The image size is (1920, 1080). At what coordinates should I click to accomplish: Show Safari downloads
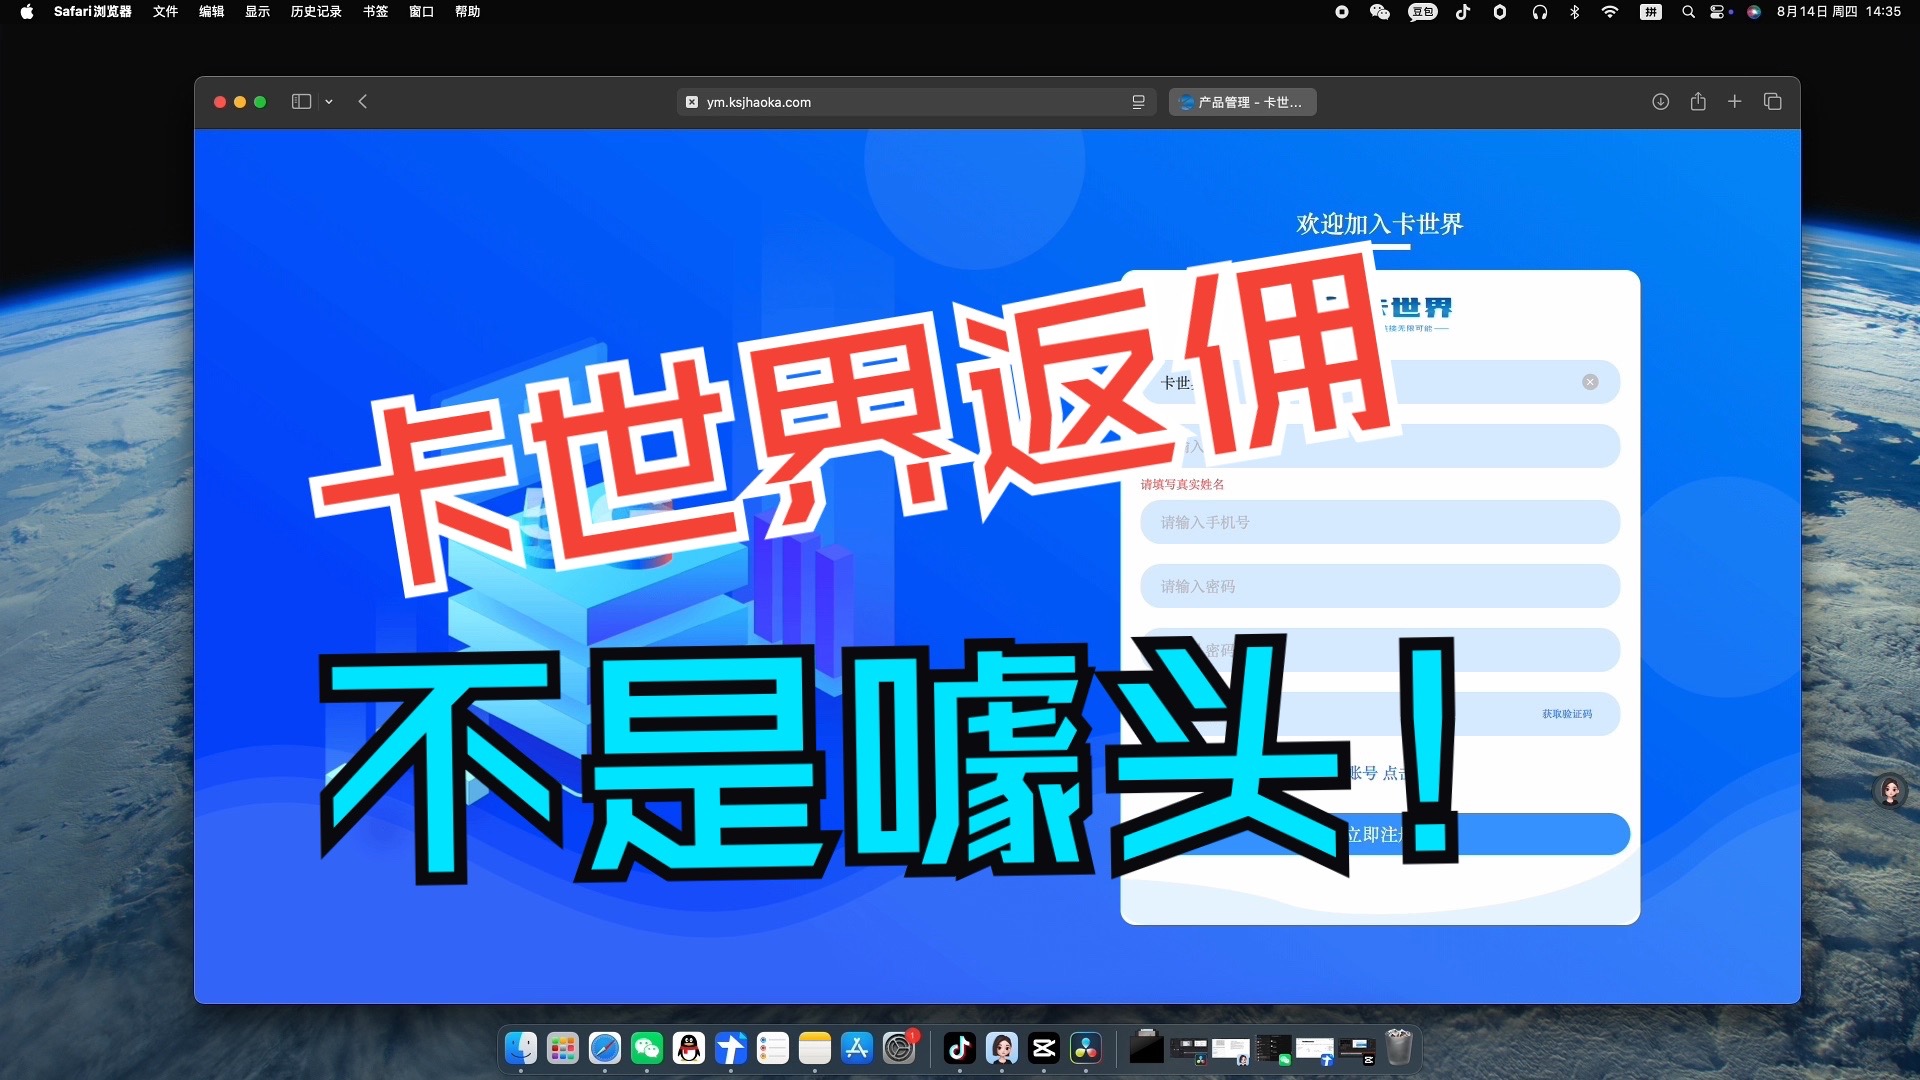(x=1660, y=102)
